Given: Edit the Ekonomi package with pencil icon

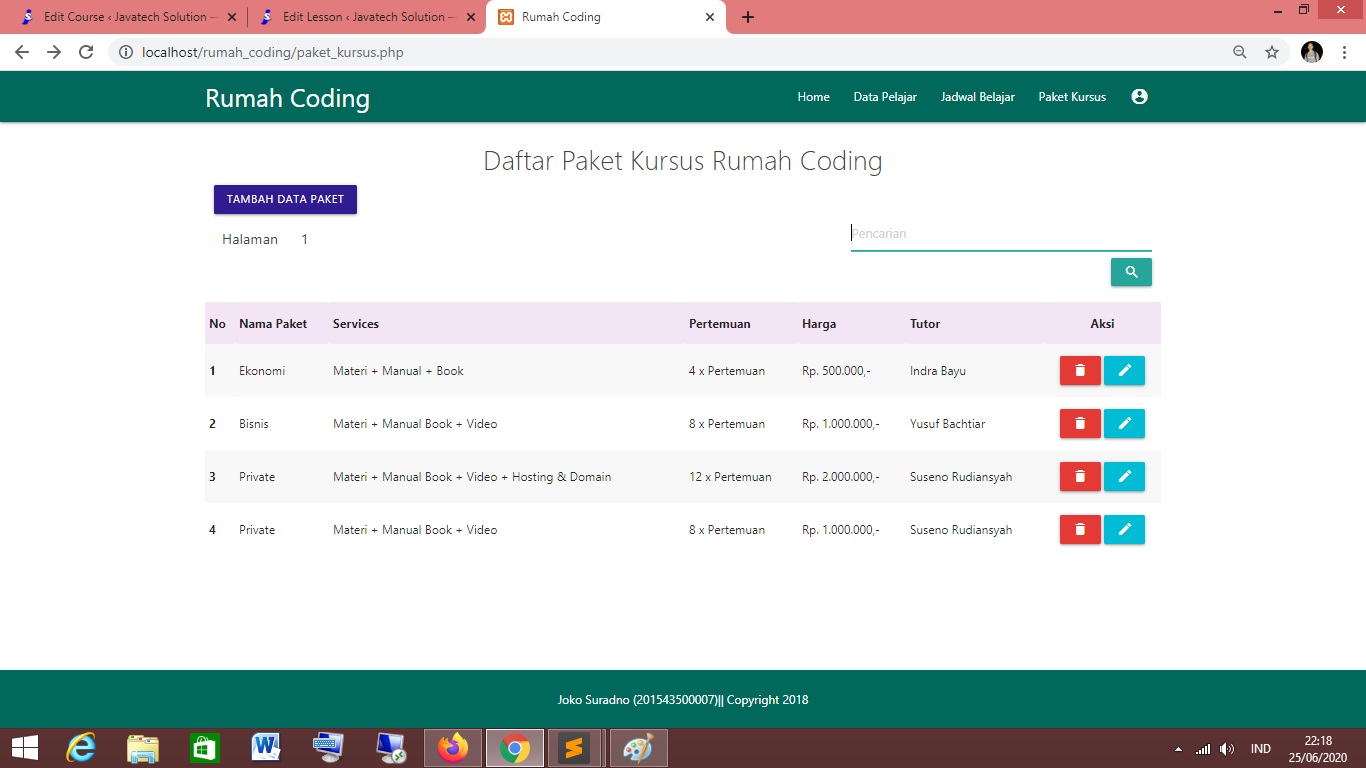Looking at the screenshot, I should click(1124, 371).
